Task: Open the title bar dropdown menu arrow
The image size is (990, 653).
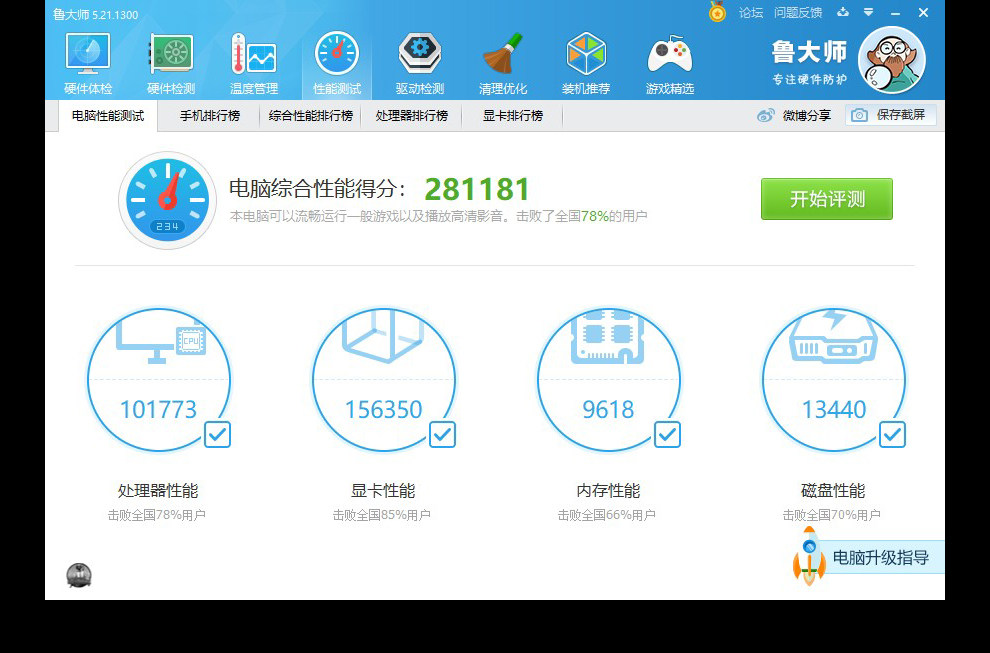Action: [869, 12]
